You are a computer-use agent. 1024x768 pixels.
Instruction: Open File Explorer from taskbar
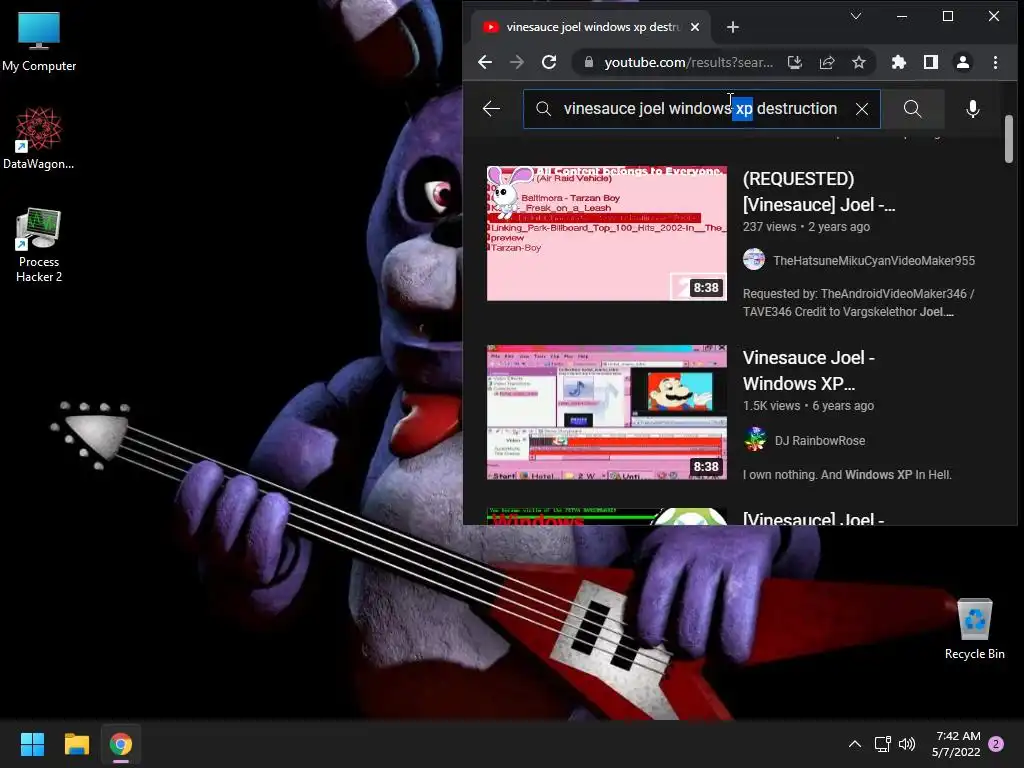pyautogui.click(x=76, y=744)
